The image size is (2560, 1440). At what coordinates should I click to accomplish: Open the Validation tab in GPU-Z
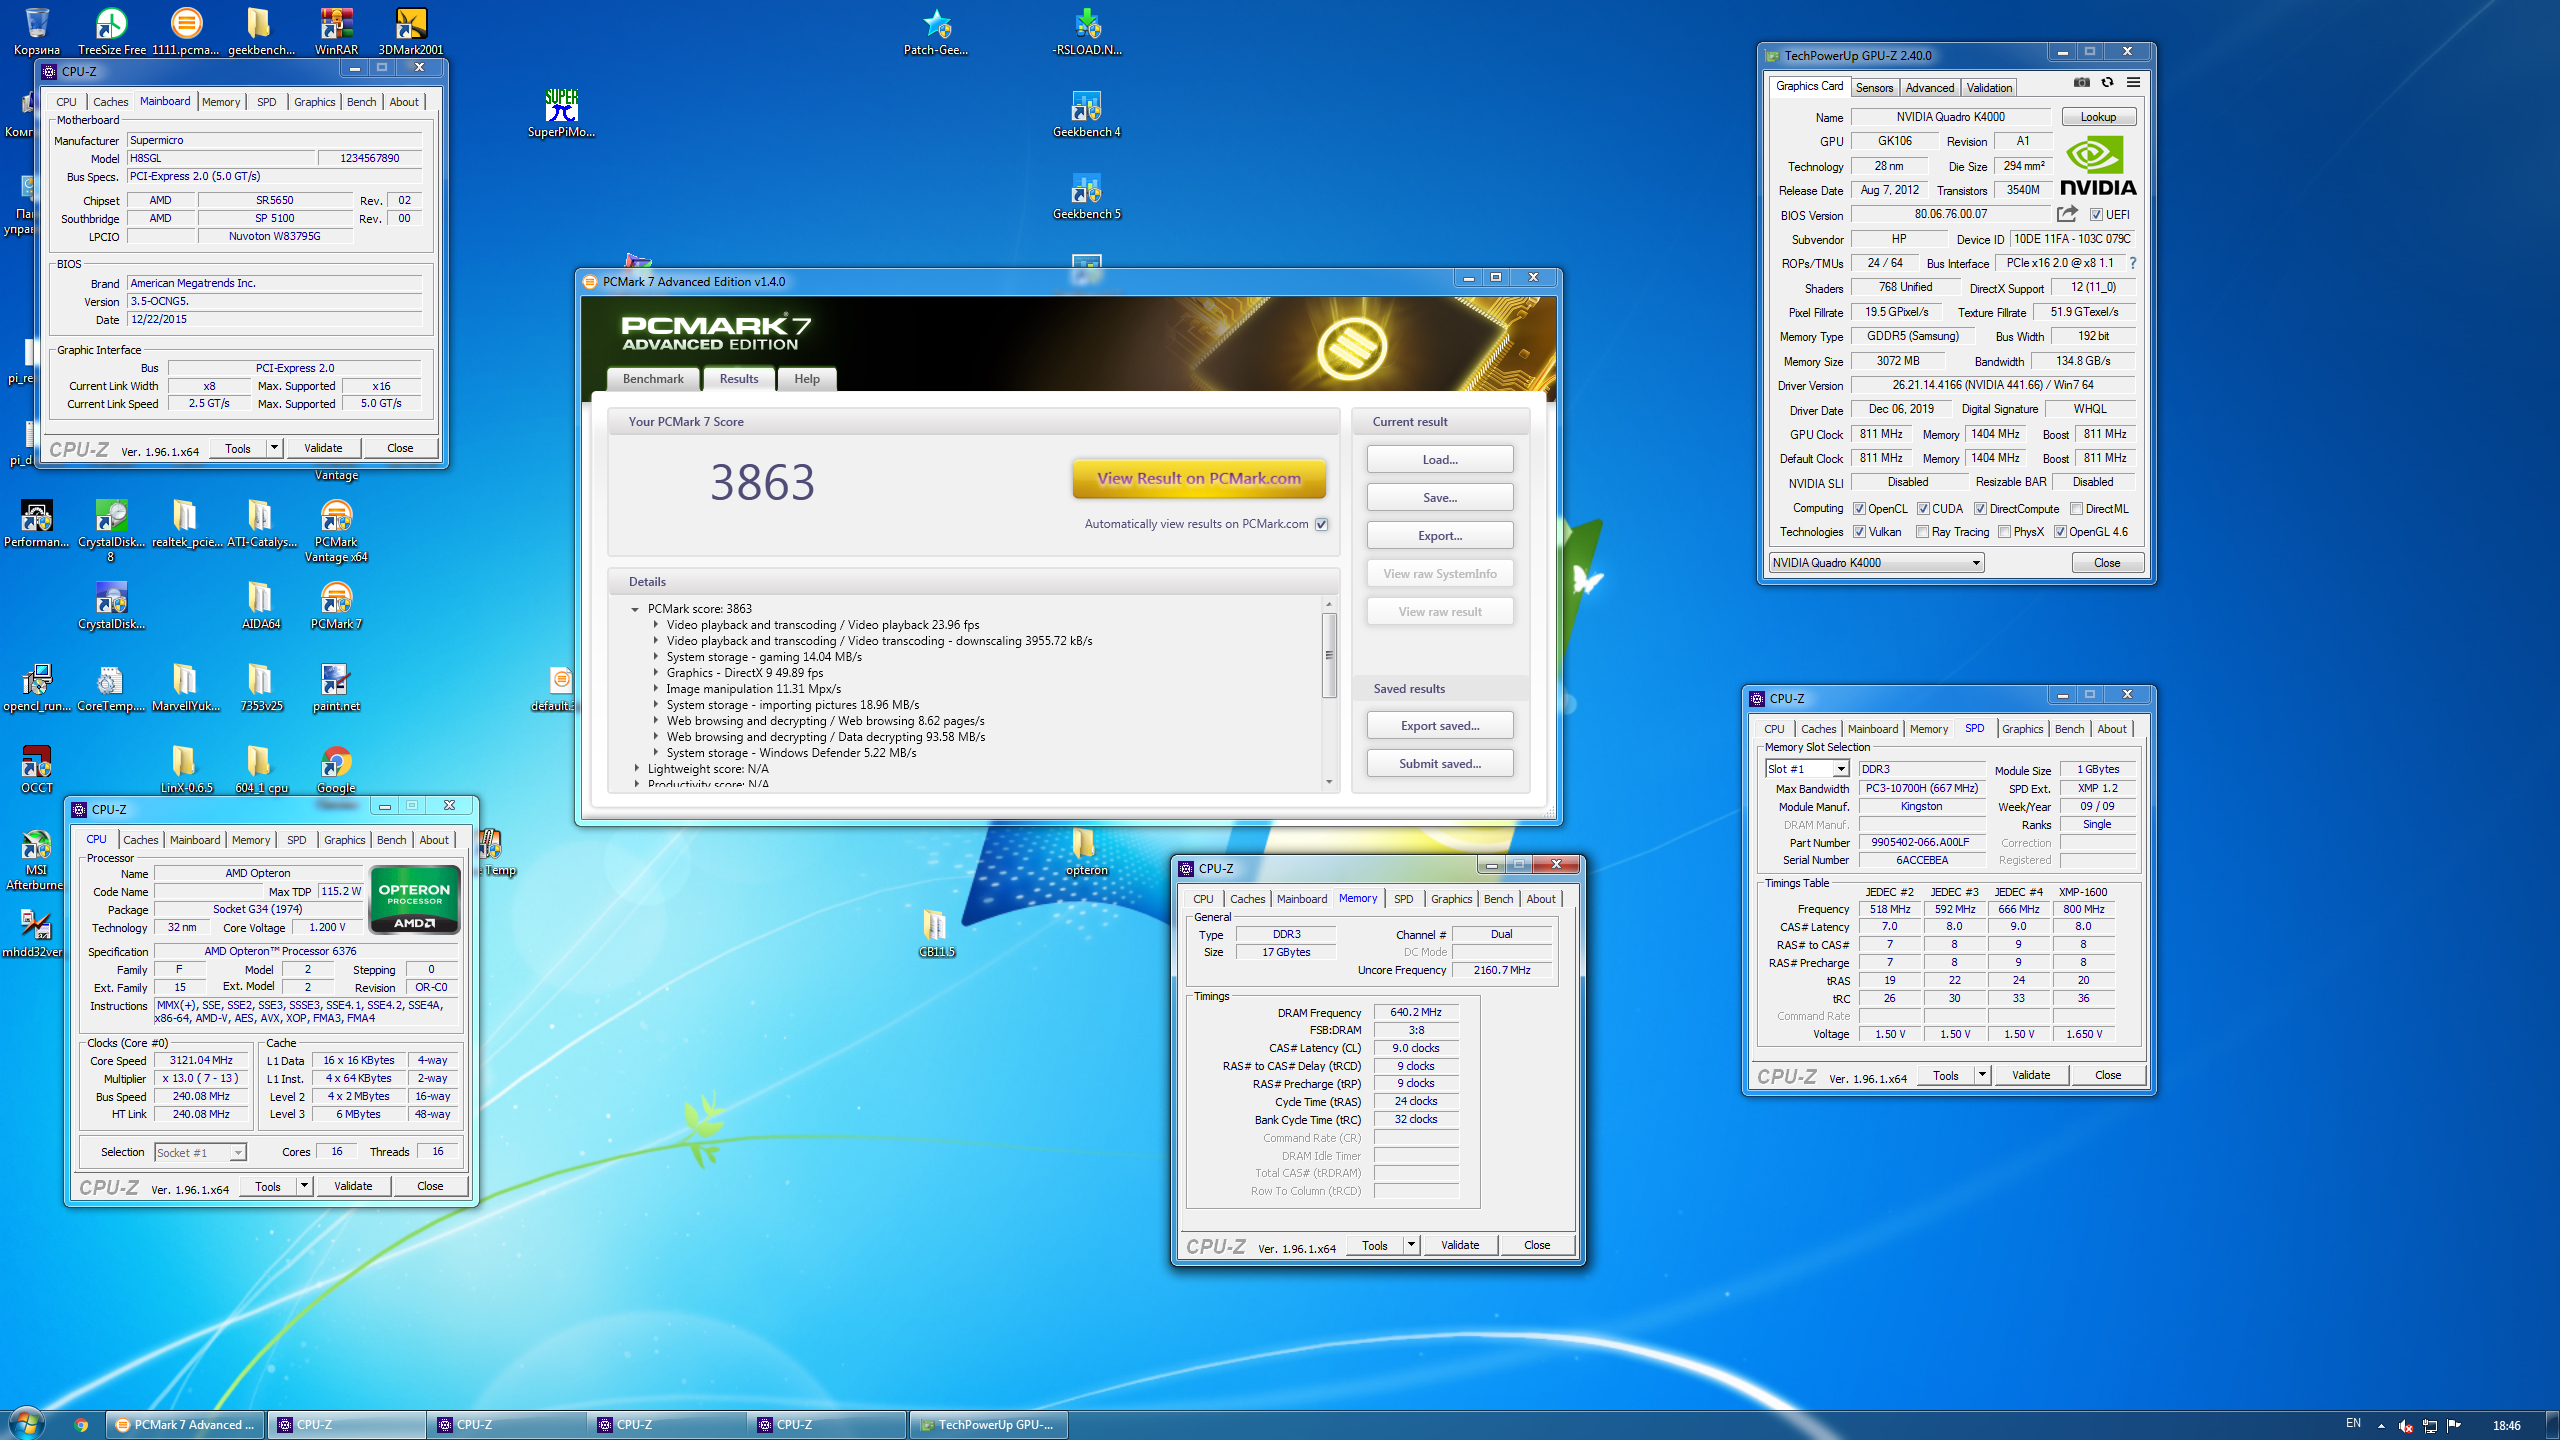tap(1989, 88)
